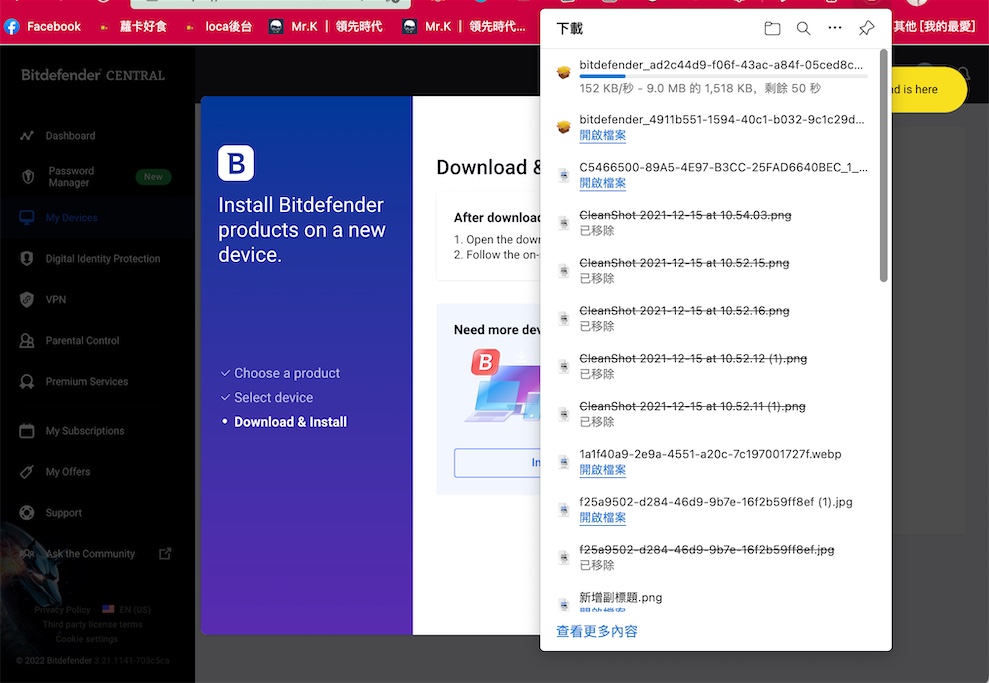Open Parental Control icon in sidebar
The image size is (989, 683).
tap(26, 341)
